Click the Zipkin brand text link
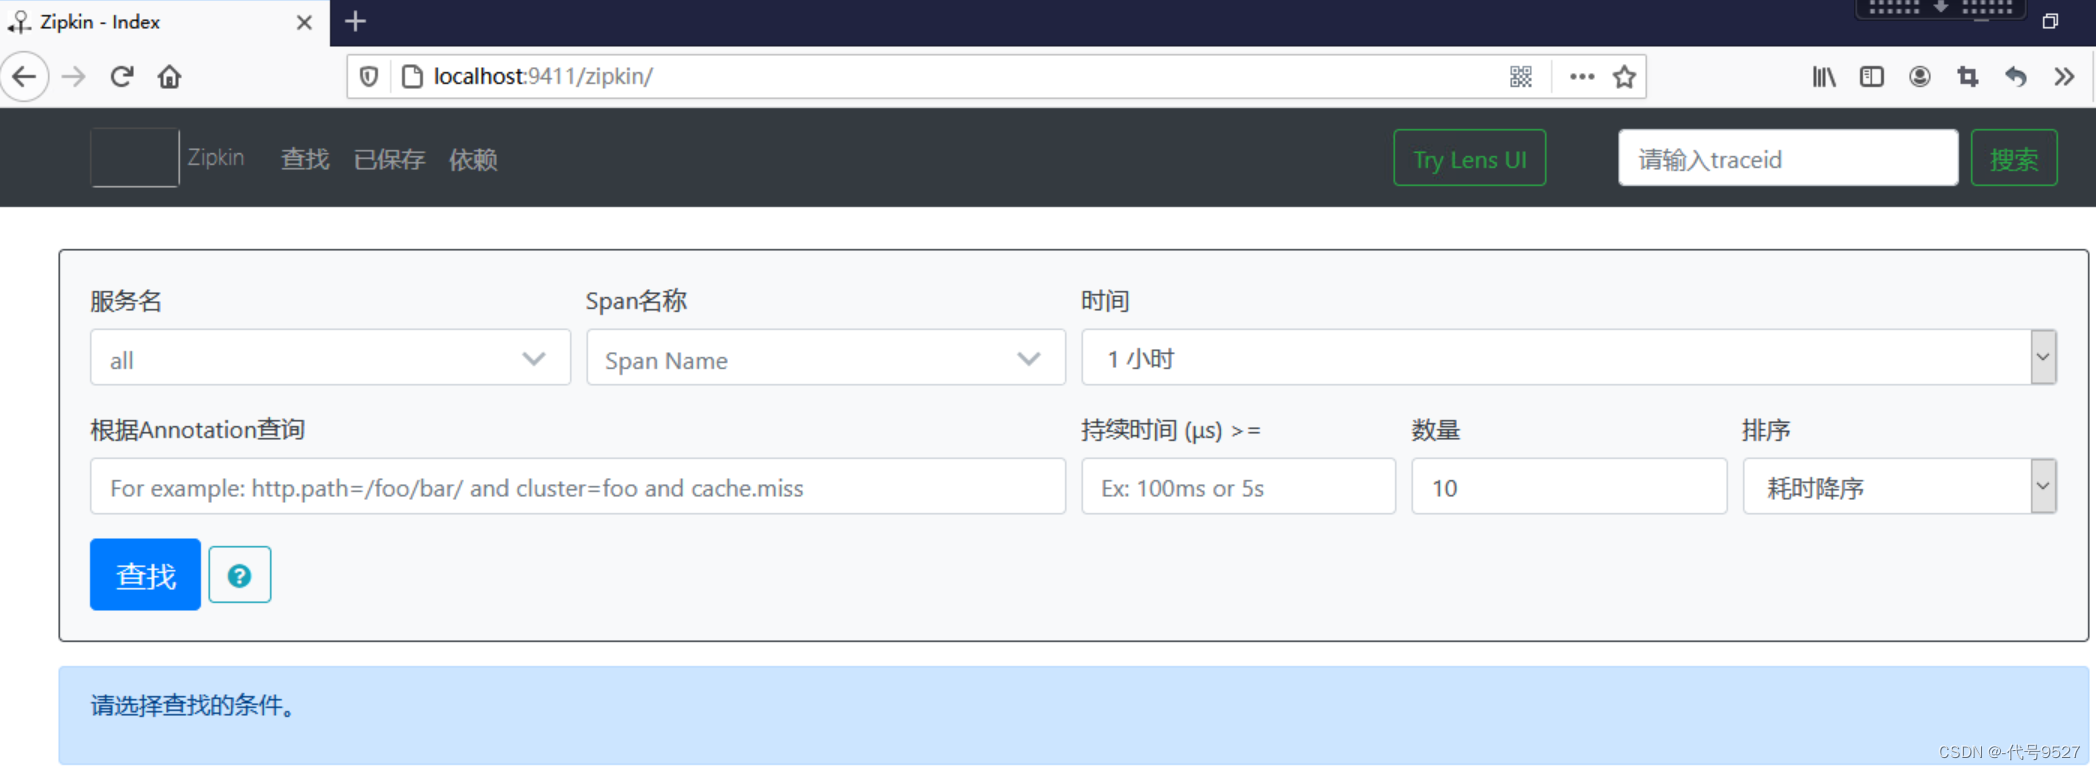 (x=216, y=158)
